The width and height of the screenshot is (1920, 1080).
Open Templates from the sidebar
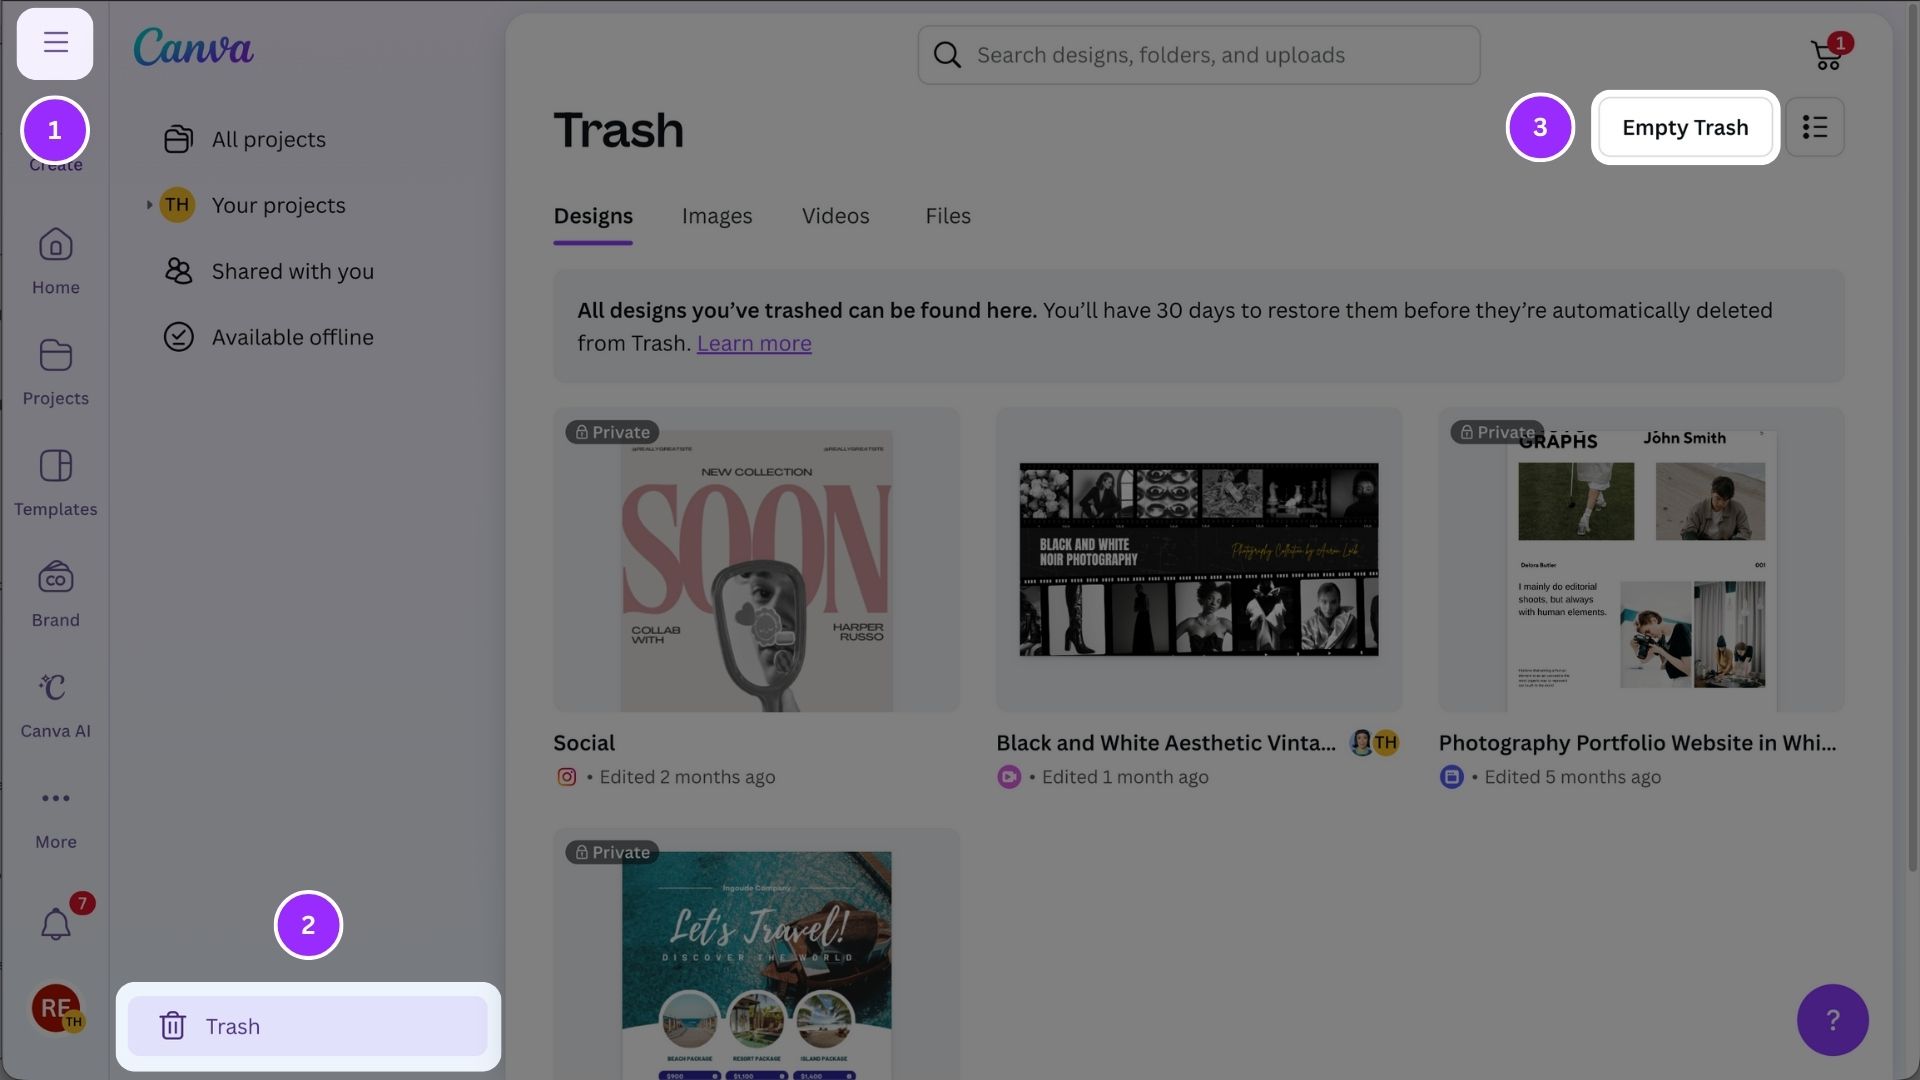tap(55, 482)
